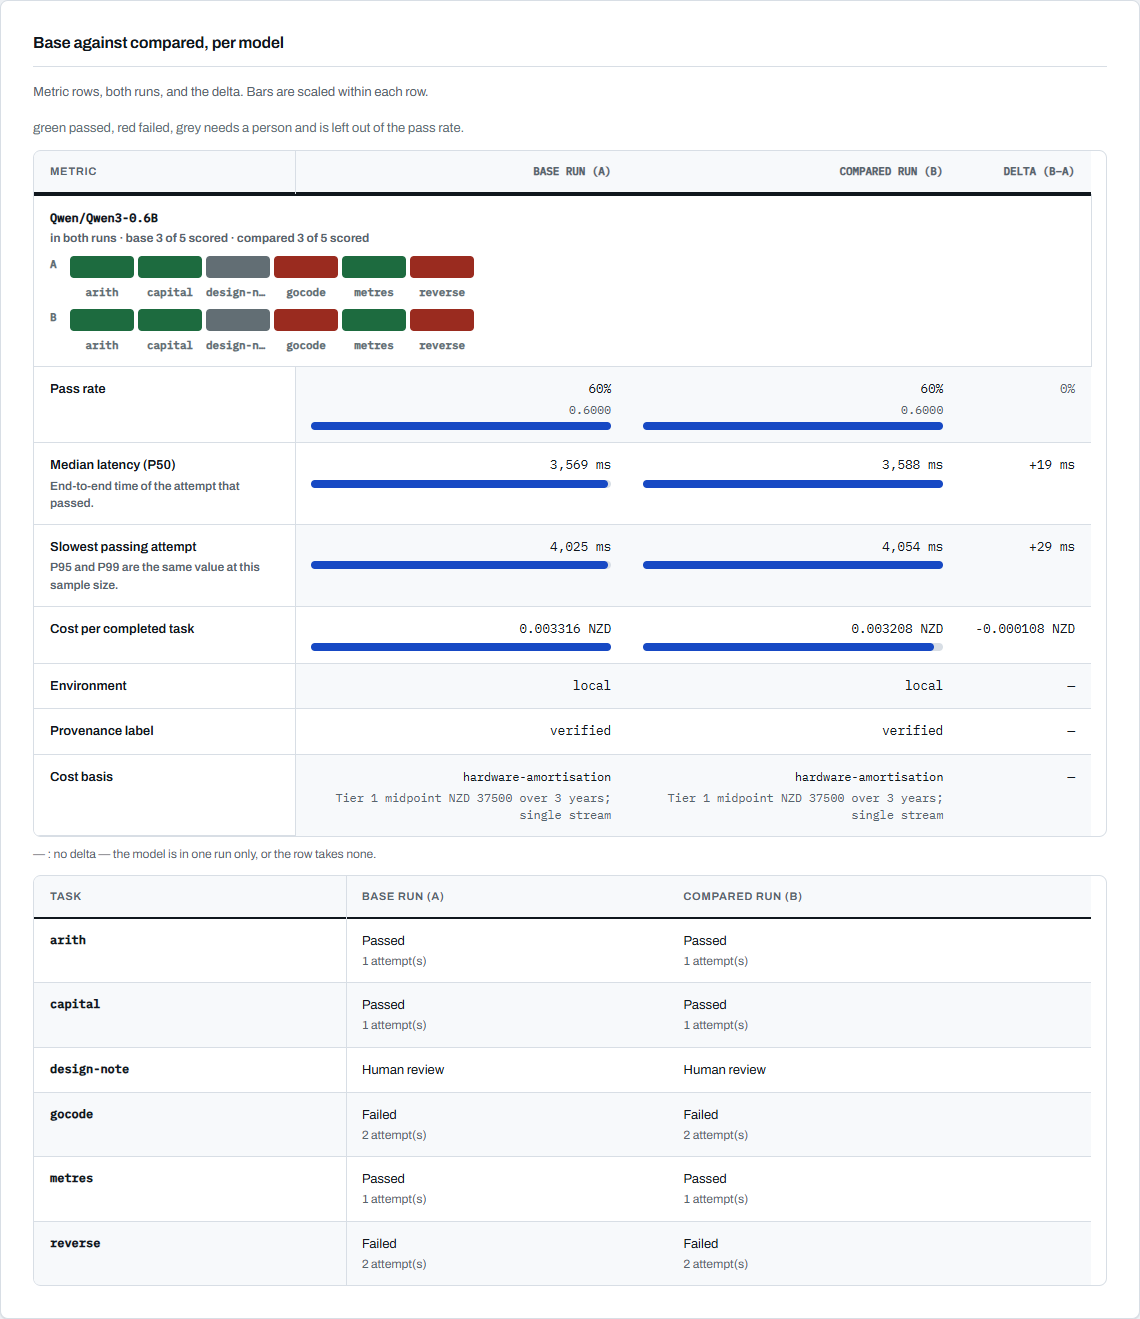Image resolution: width=1140 pixels, height=1319 pixels.
Task: Click the metres task row name
Action: click(x=71, y=1178)
